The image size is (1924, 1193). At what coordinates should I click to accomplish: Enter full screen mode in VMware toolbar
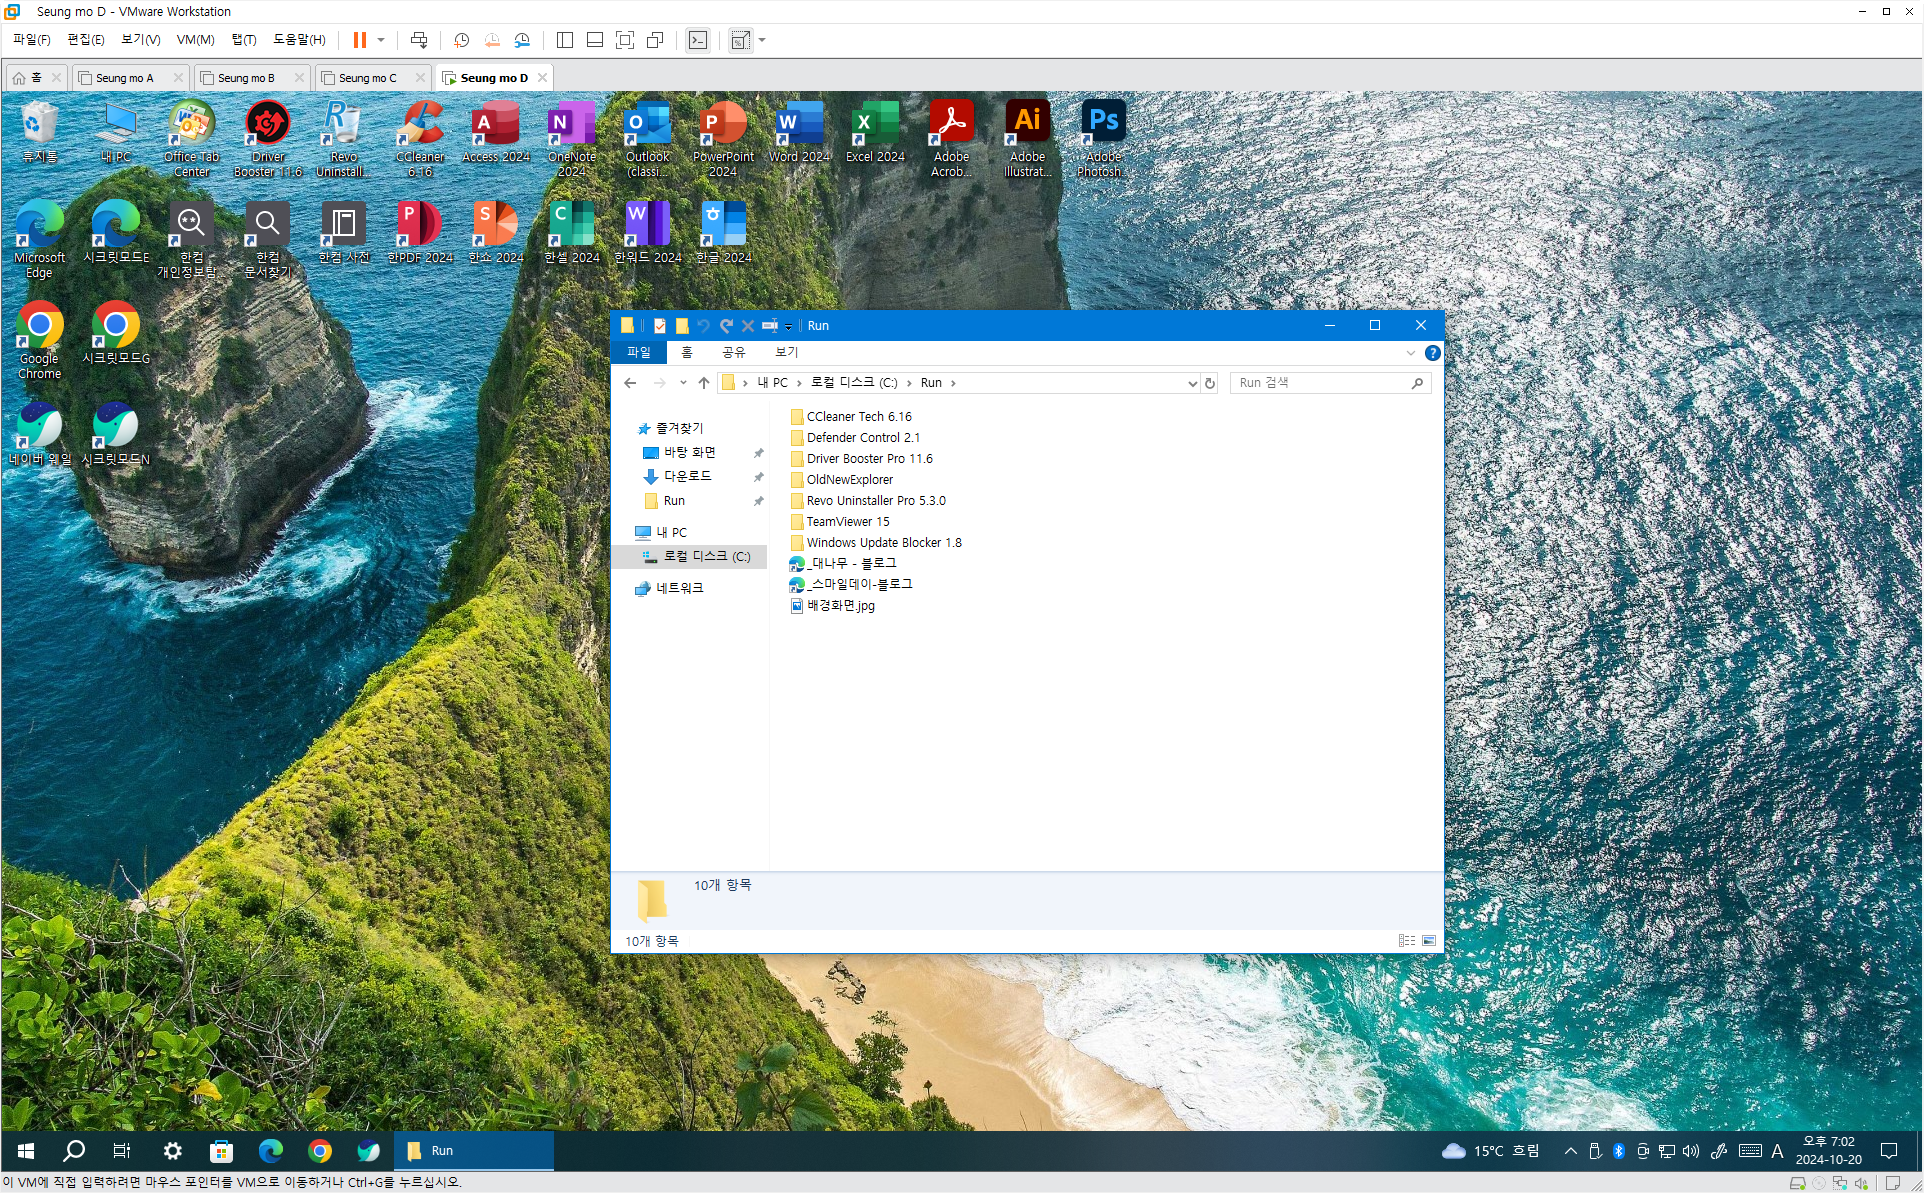coord(625,40)
